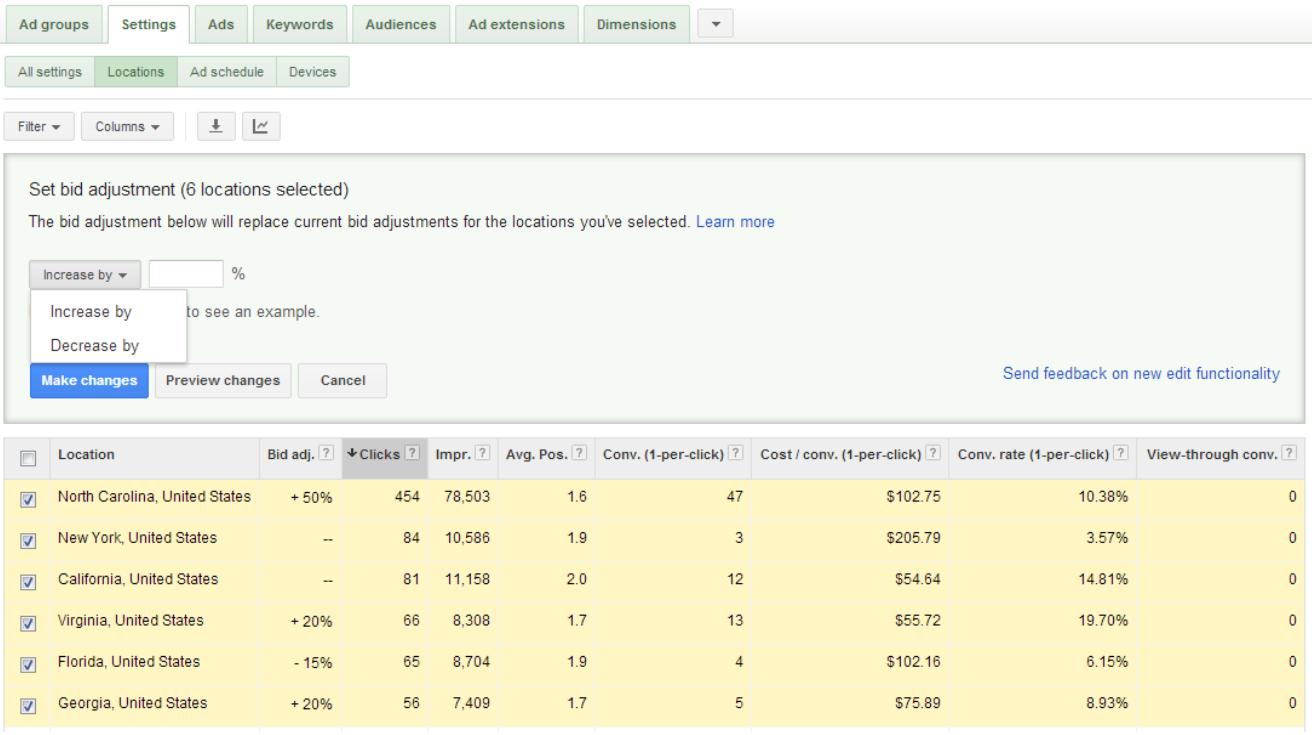1312x735 pixels.
Task: Click North Carolina, United States location
Action: 154,497
